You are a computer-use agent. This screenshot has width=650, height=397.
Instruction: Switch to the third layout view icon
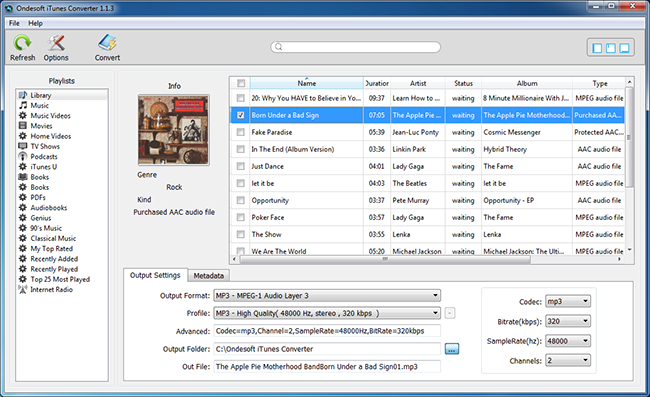click(624, 48)
